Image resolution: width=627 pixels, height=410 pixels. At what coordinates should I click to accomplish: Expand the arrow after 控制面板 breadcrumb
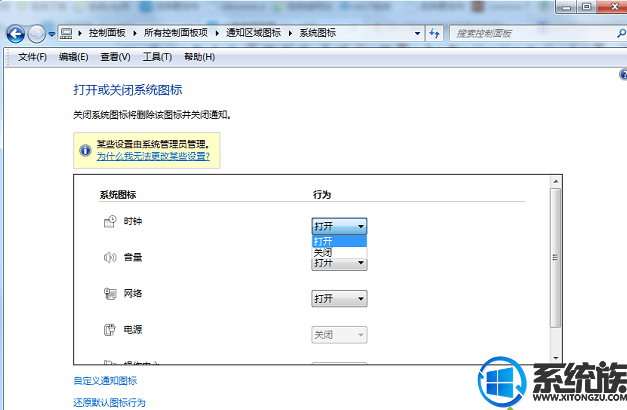click(x=135, y=34)
